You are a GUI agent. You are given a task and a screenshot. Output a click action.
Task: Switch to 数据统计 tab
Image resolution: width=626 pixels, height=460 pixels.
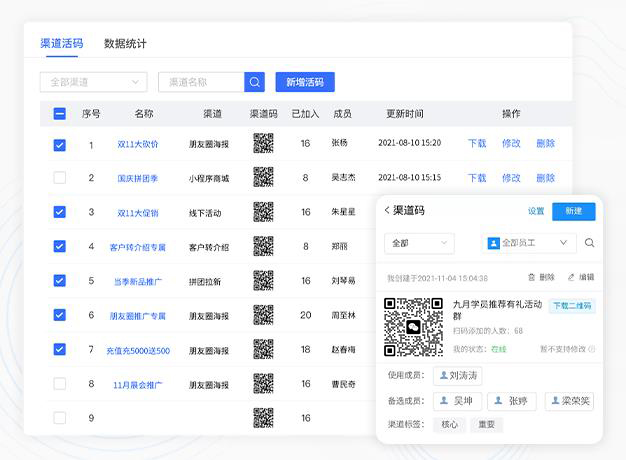tap(125, 44)
